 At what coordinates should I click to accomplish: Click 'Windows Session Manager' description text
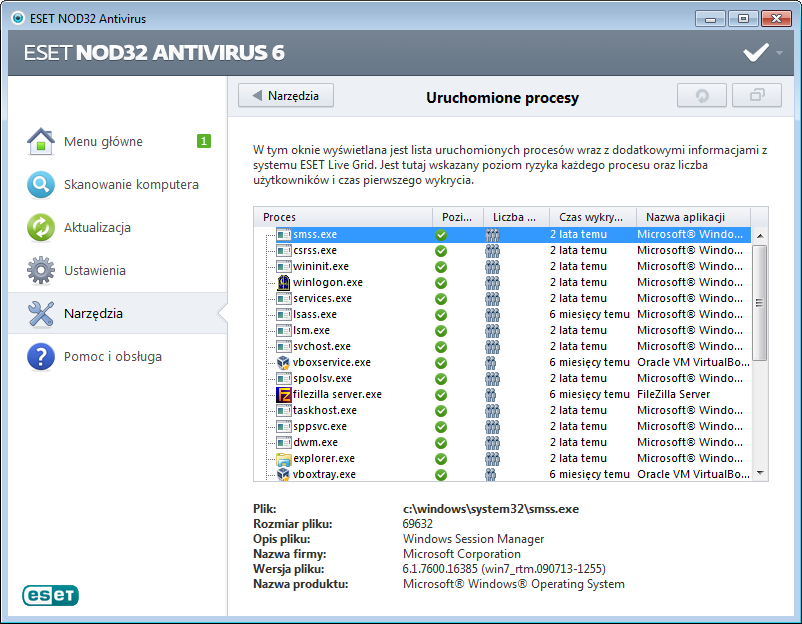coord(474,539)
